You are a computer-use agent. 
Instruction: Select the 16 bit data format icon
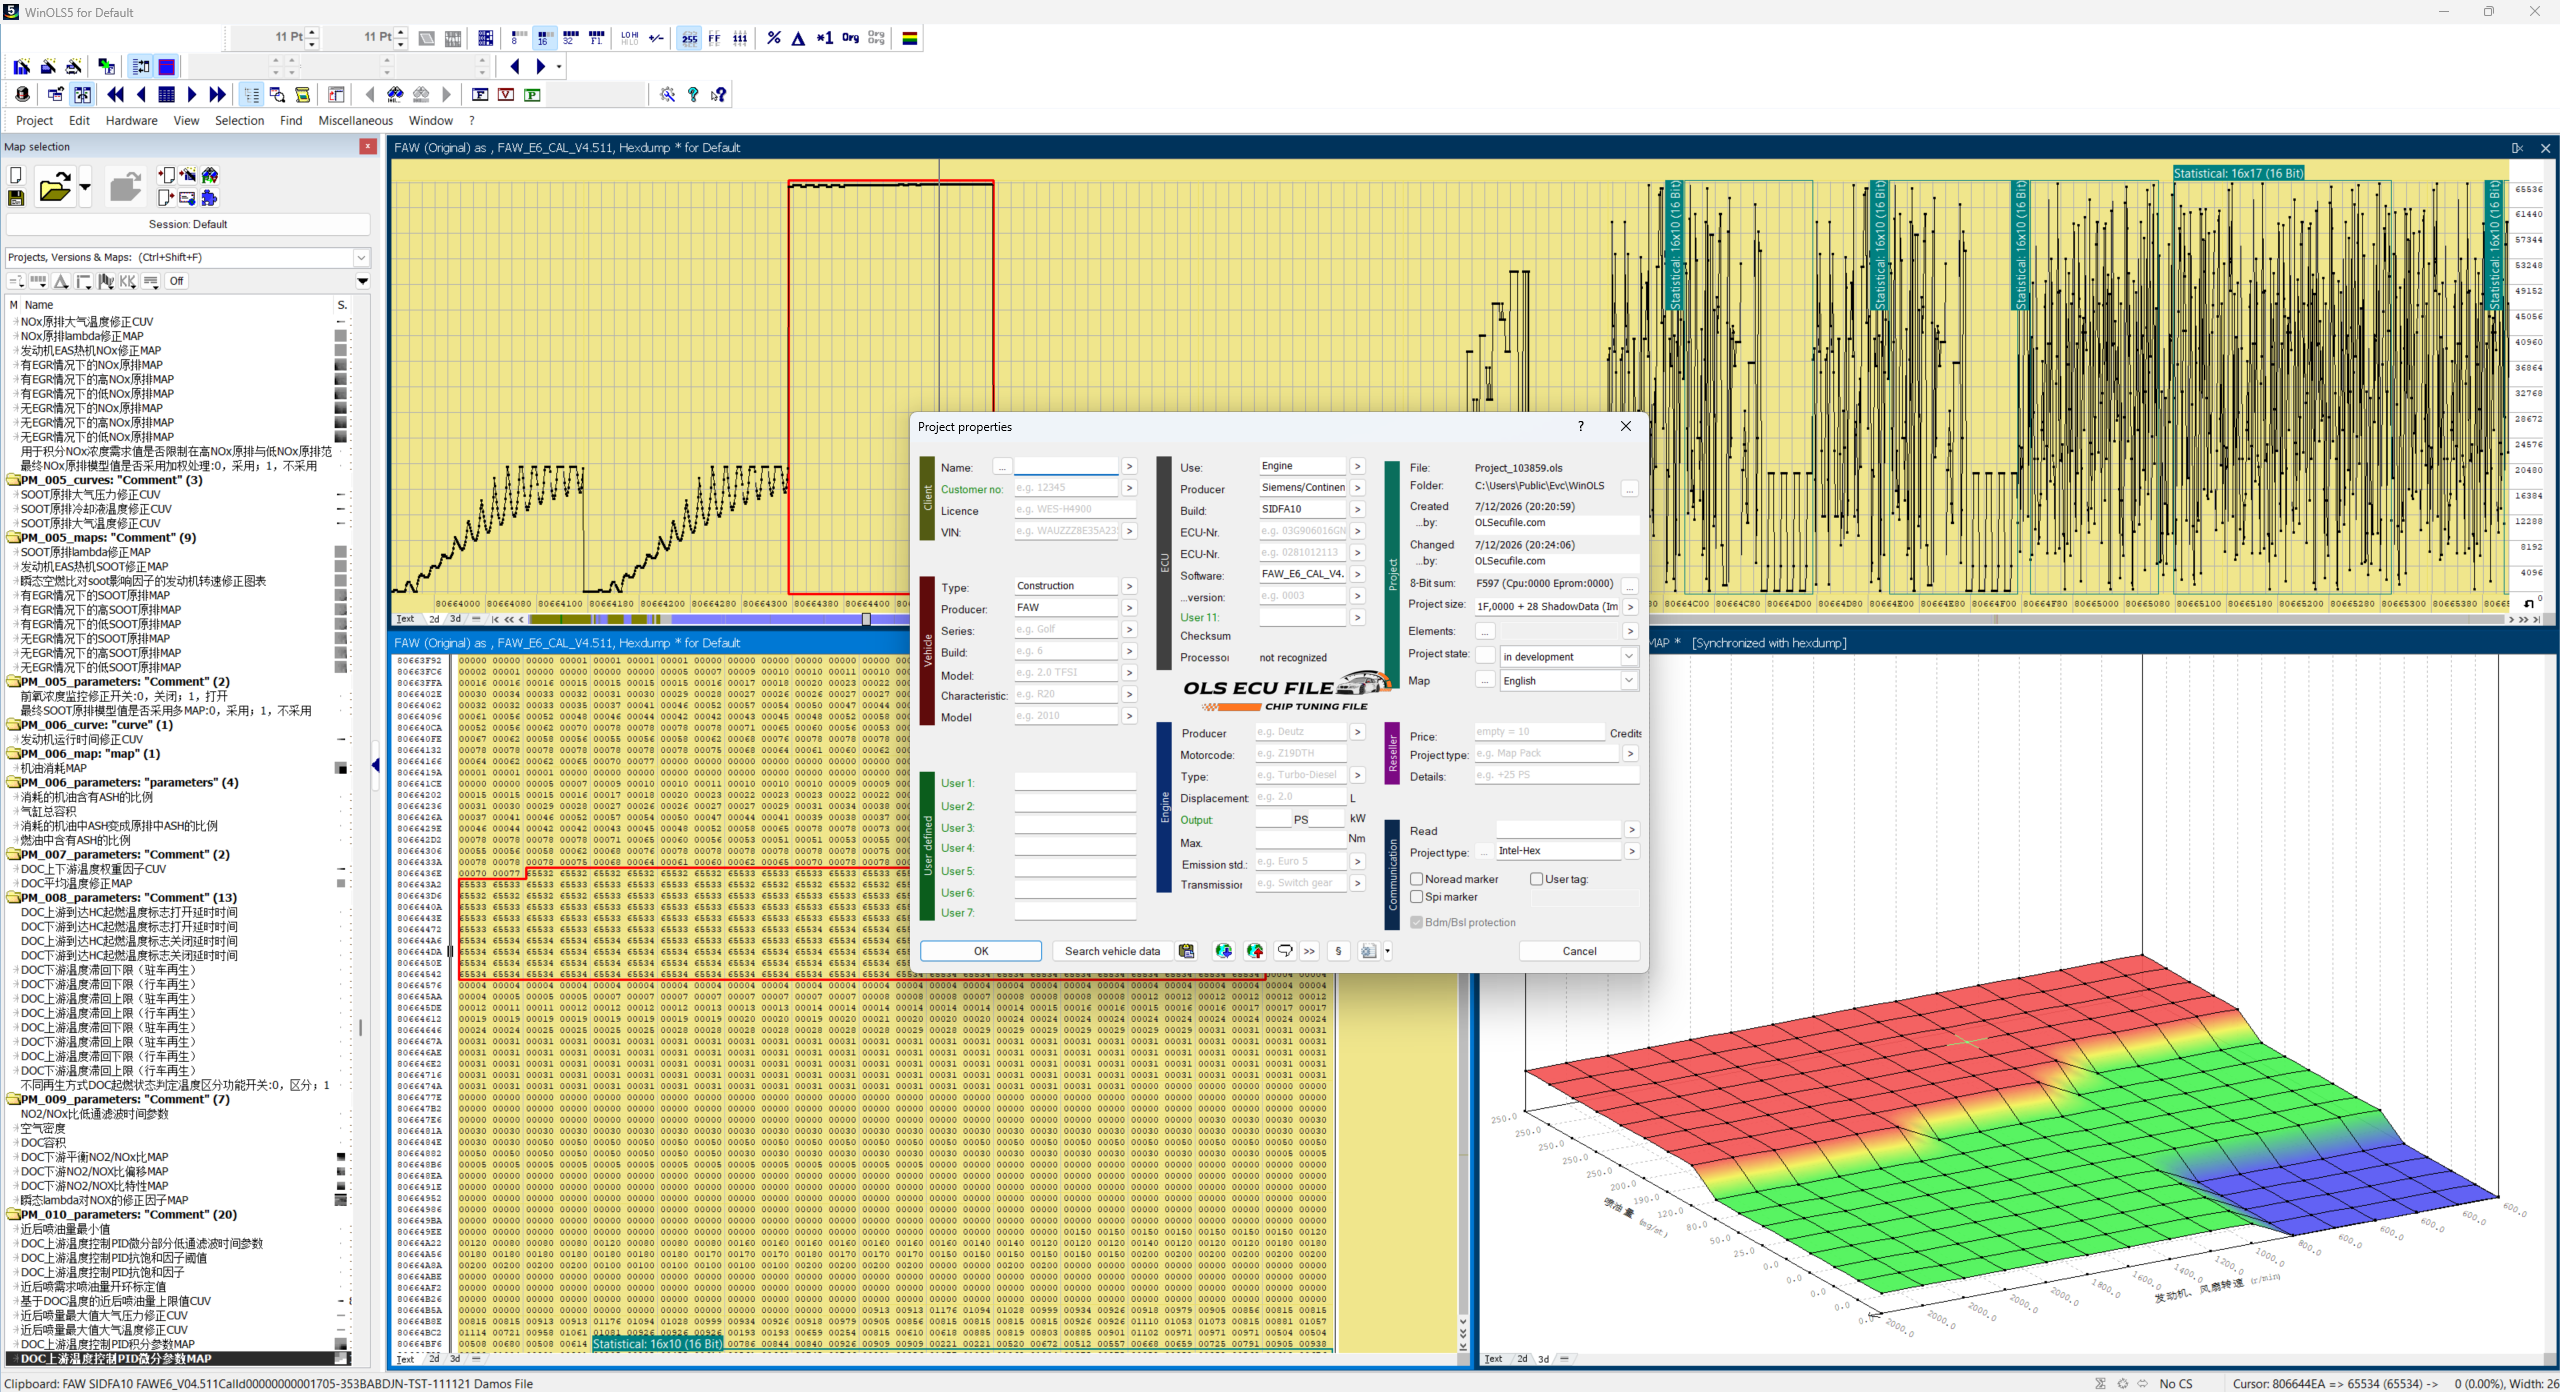click(x=544, y=38)
